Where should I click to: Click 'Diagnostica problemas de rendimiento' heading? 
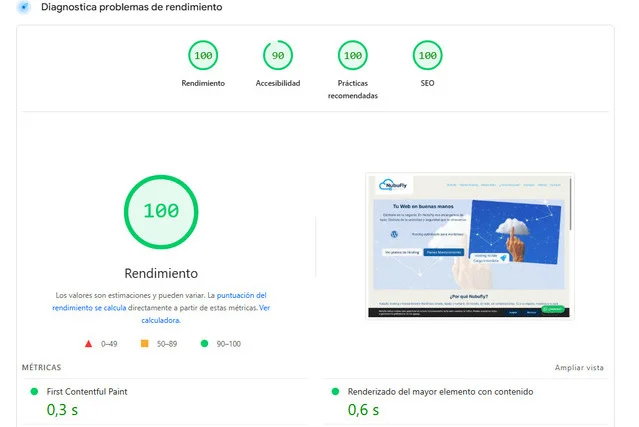click(132, 7)
